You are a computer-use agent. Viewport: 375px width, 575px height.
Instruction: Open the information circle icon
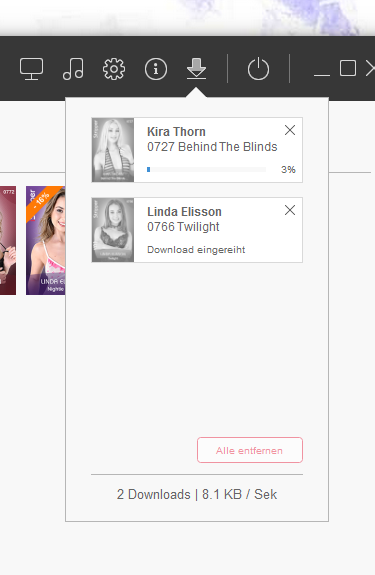click(156, 69)
